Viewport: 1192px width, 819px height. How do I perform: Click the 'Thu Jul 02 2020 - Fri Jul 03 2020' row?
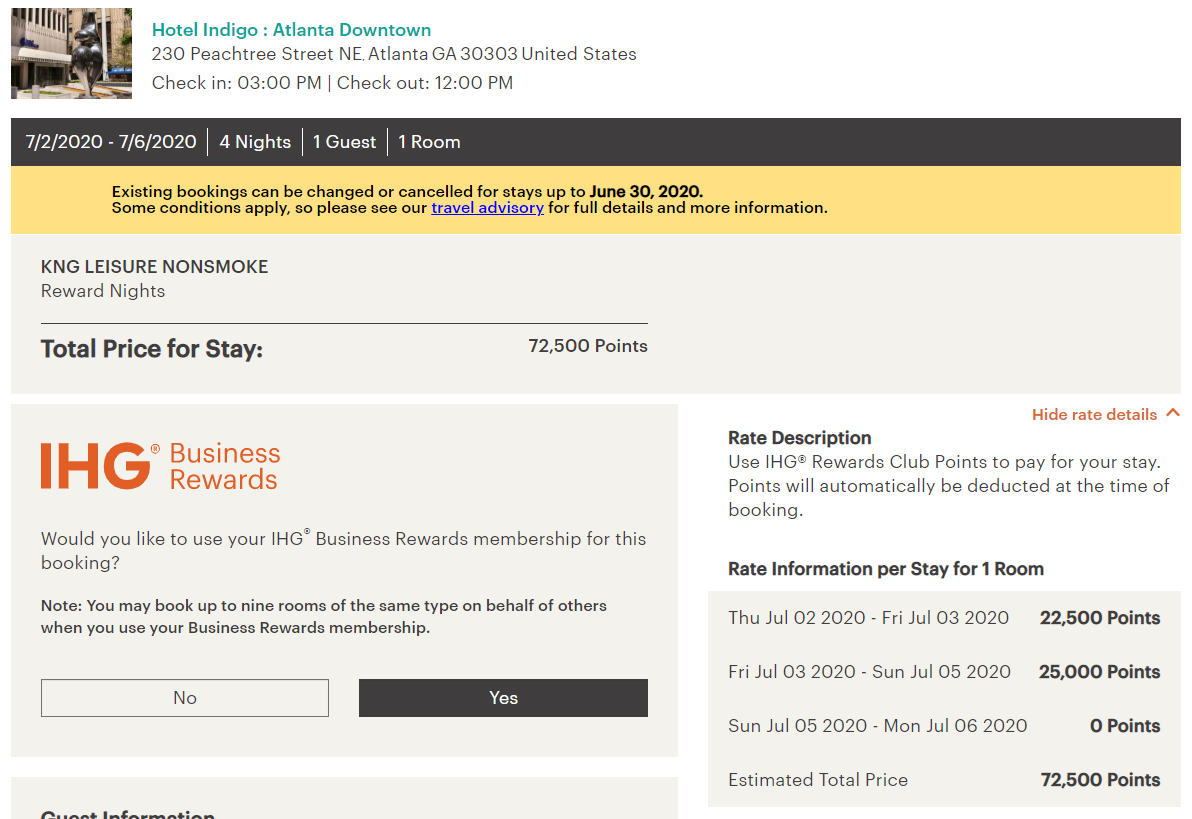[x=944, y=617]
